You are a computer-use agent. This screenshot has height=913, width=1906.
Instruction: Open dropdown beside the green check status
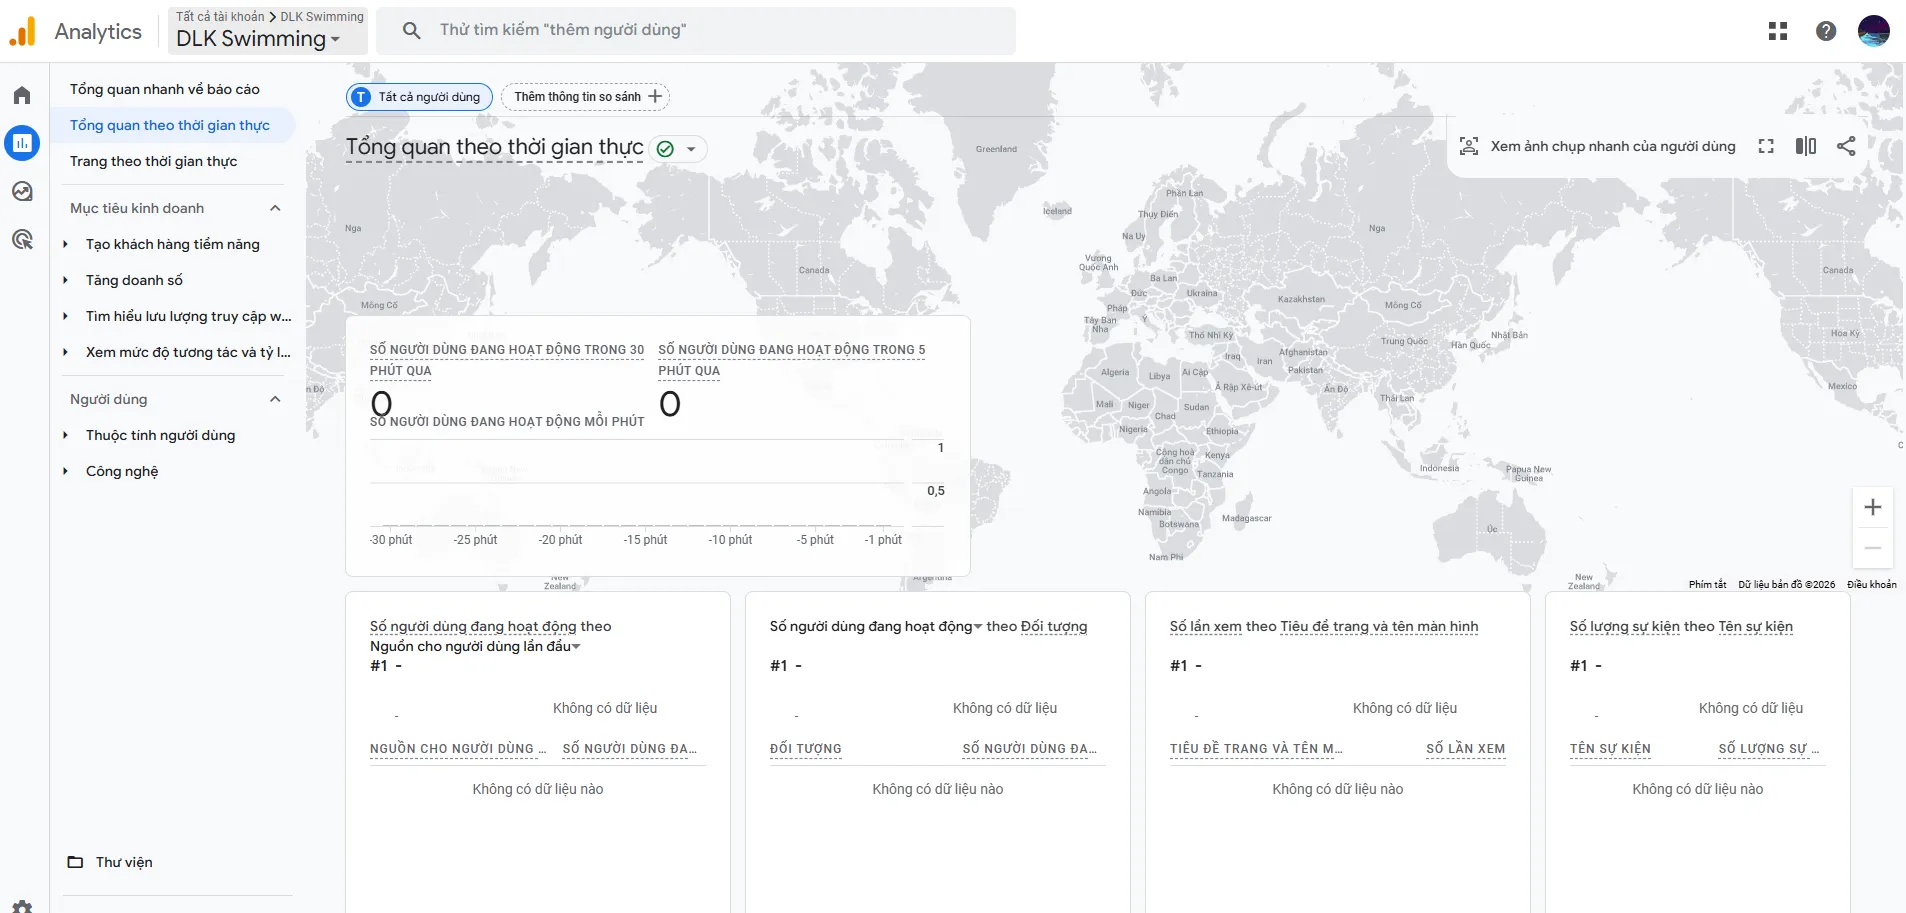pos(691,149)
